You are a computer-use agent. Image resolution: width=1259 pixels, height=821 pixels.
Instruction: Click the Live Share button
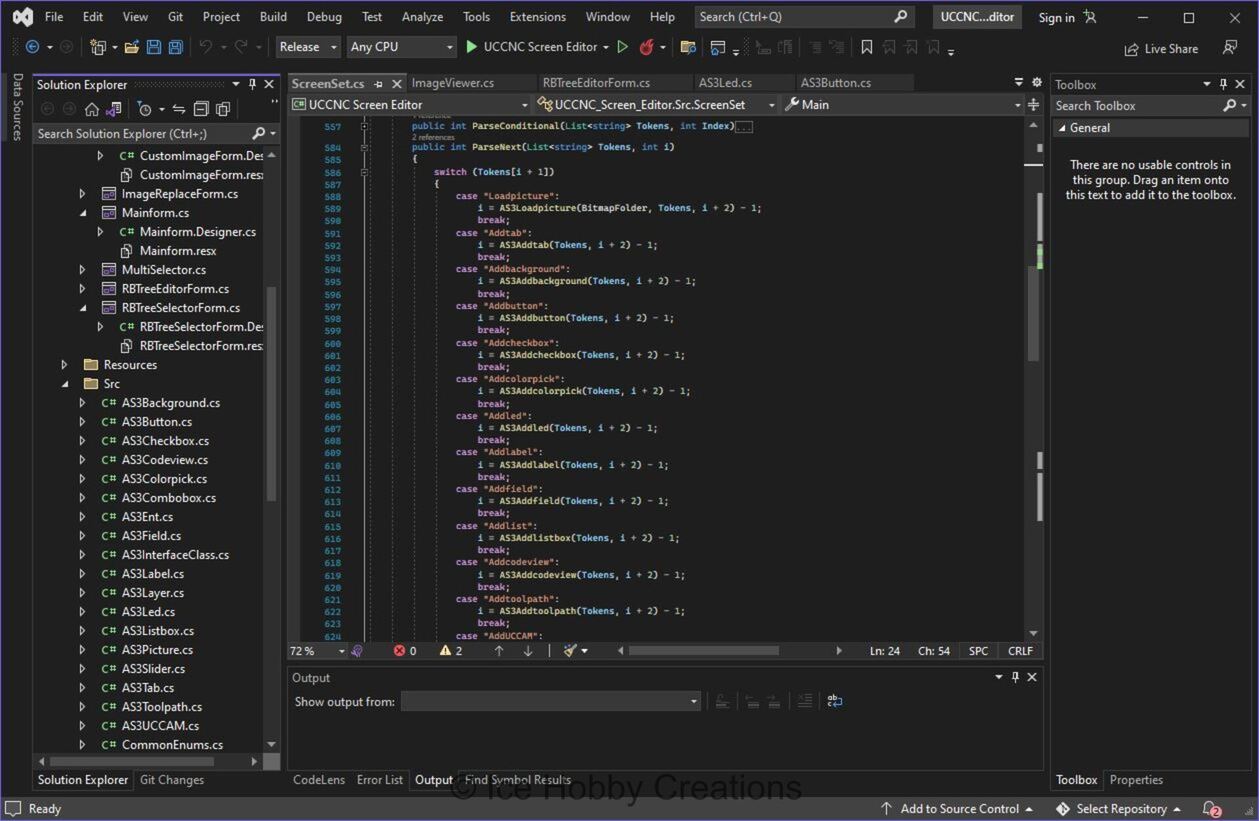[1160, 49]
